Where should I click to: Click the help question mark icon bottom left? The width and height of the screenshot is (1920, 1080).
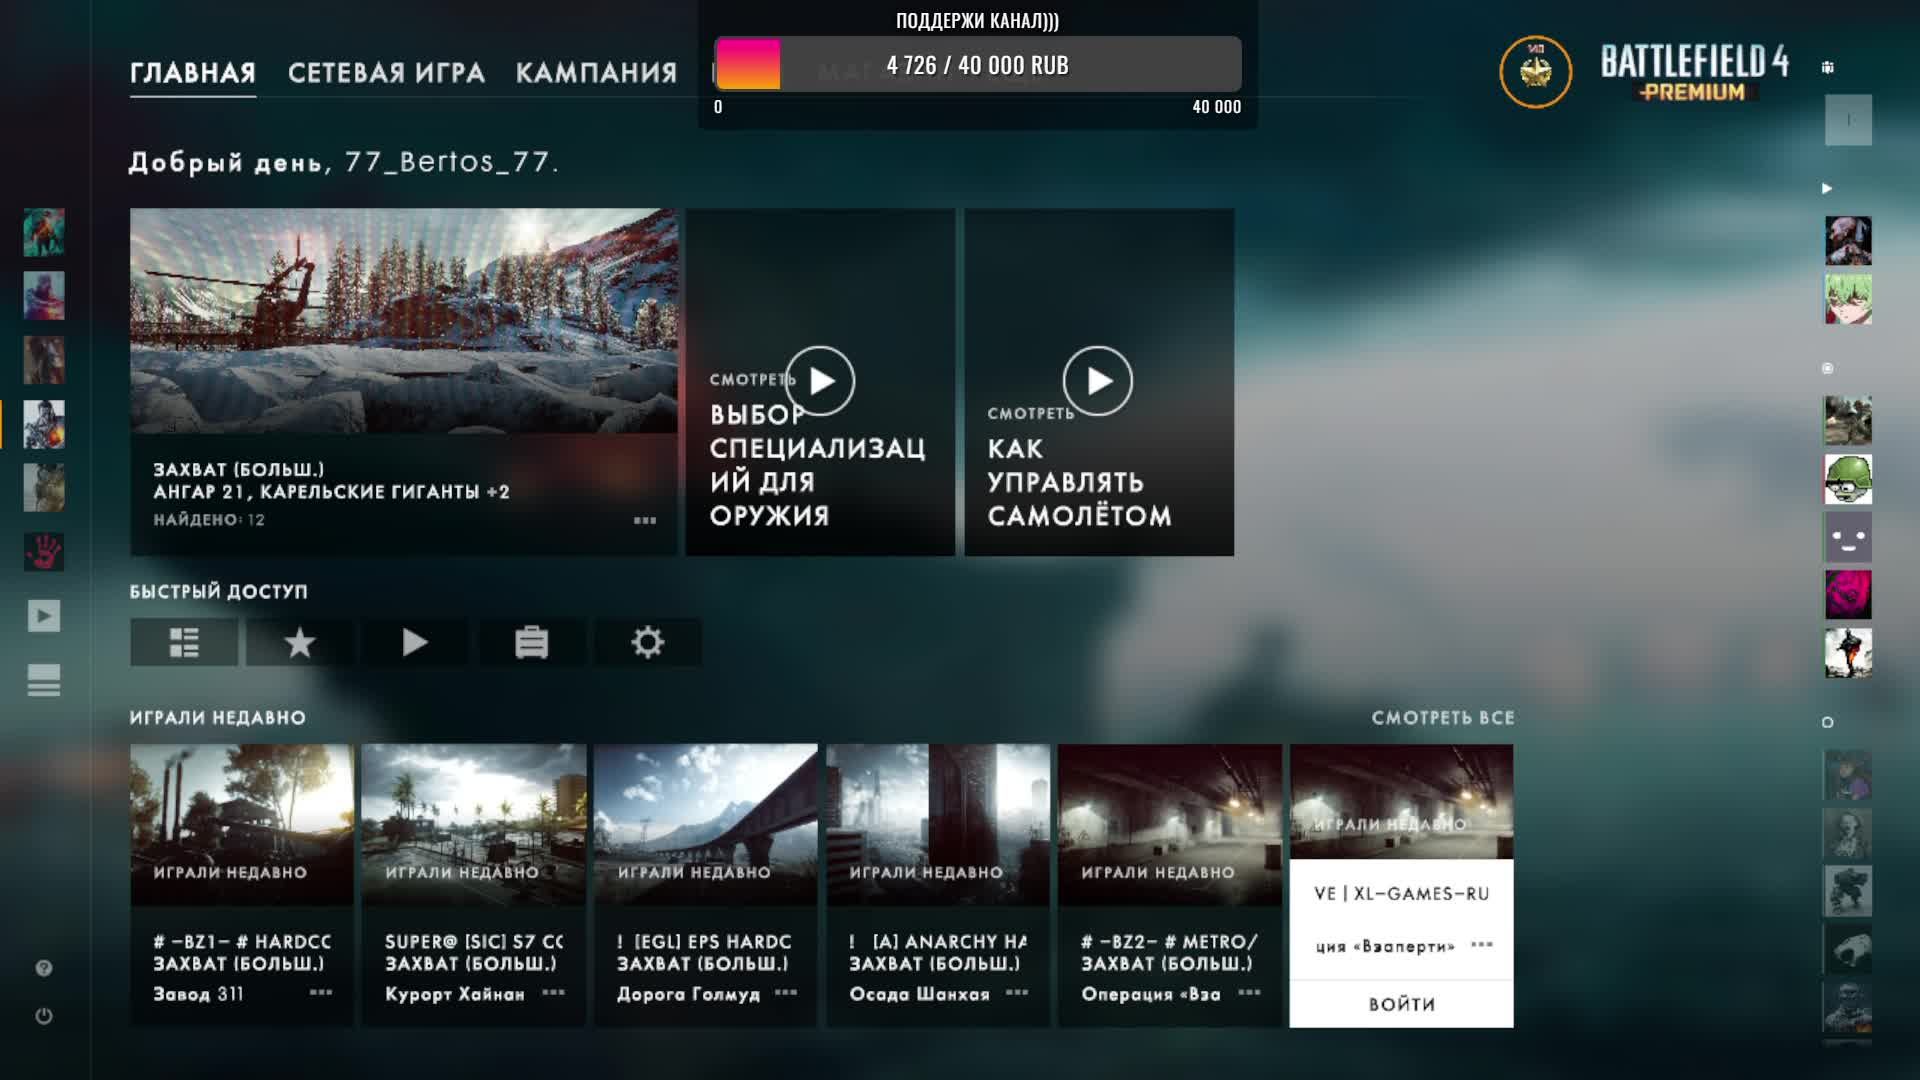[43, 966]
